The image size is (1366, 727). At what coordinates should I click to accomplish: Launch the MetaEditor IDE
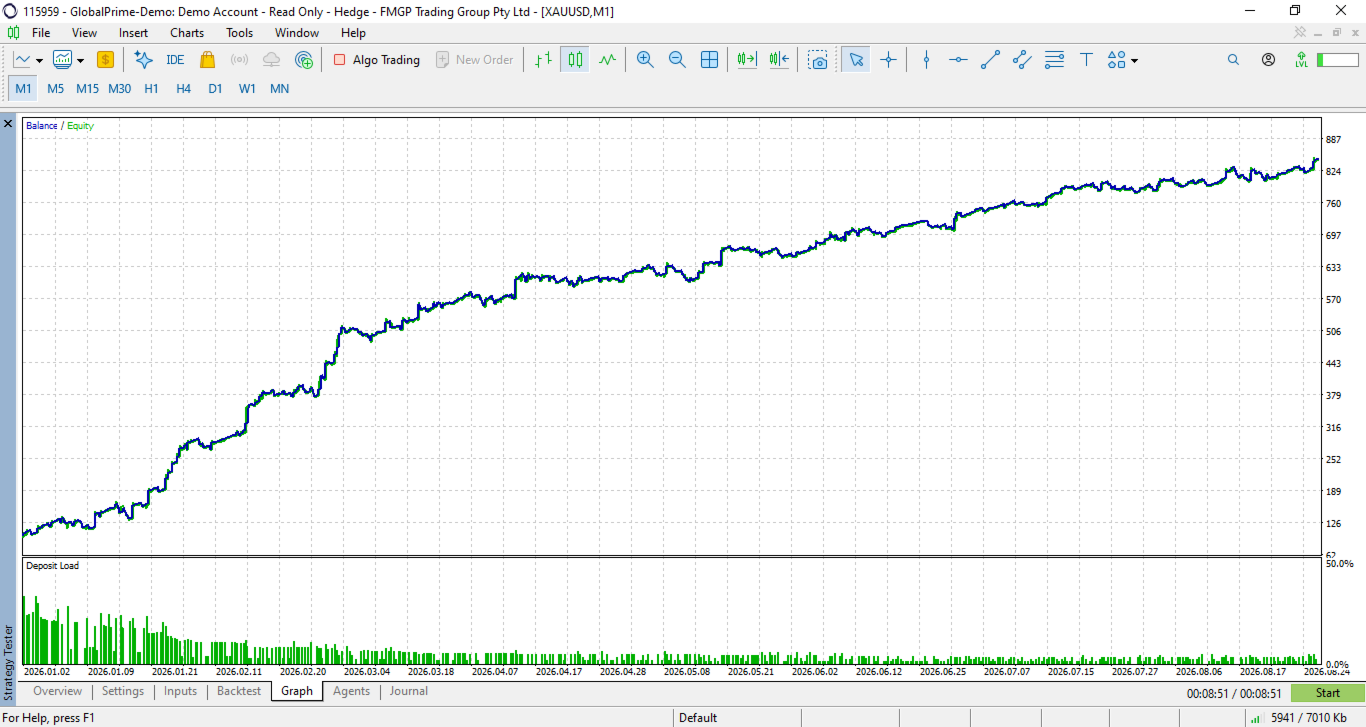[x=175, y=60]
